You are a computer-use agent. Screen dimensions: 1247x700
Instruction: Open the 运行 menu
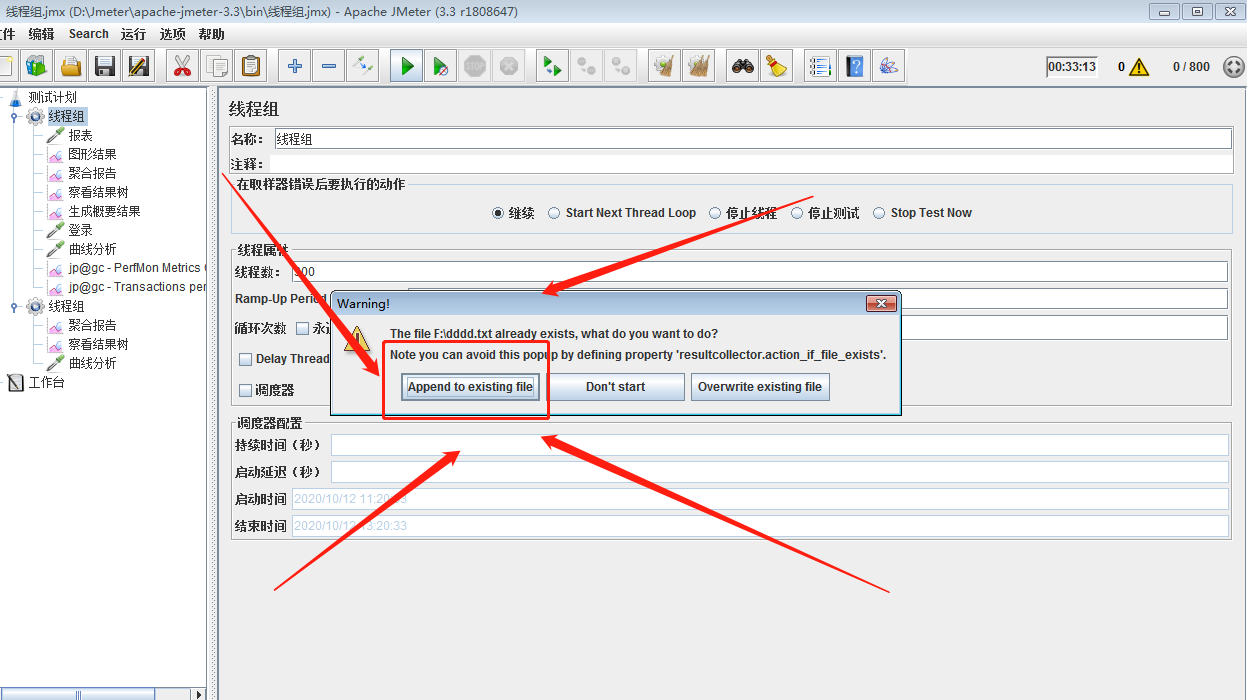tap(133, 34)
